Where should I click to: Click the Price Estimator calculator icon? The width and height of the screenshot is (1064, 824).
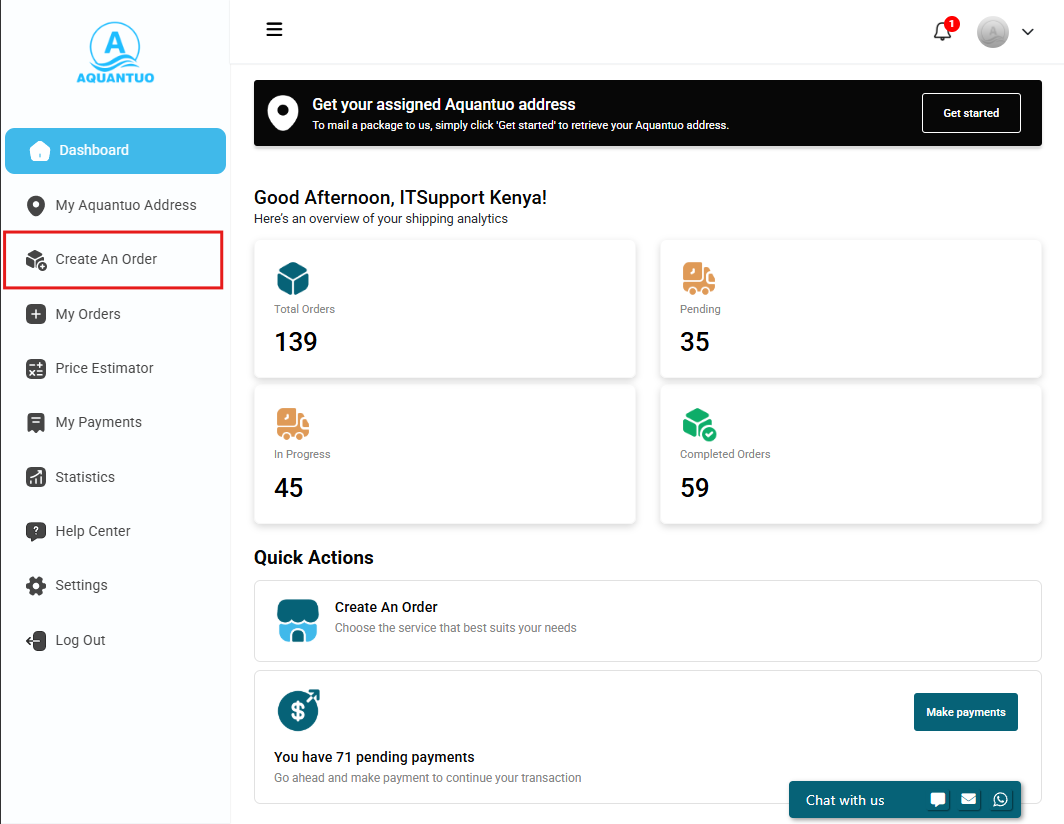coord(36,368)
